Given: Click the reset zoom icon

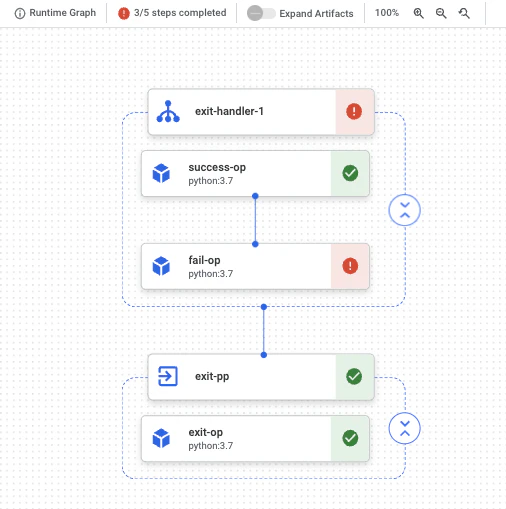Looking at the screenshot, I should click(464, 13).
